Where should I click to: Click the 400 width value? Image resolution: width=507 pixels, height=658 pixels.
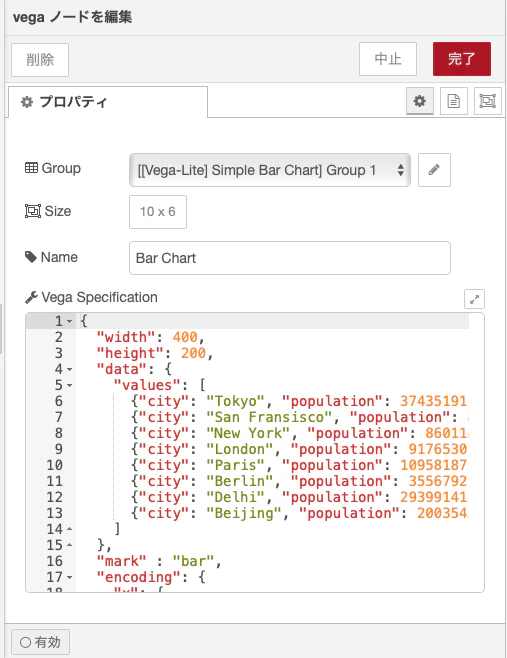click(x=185, y=337)
